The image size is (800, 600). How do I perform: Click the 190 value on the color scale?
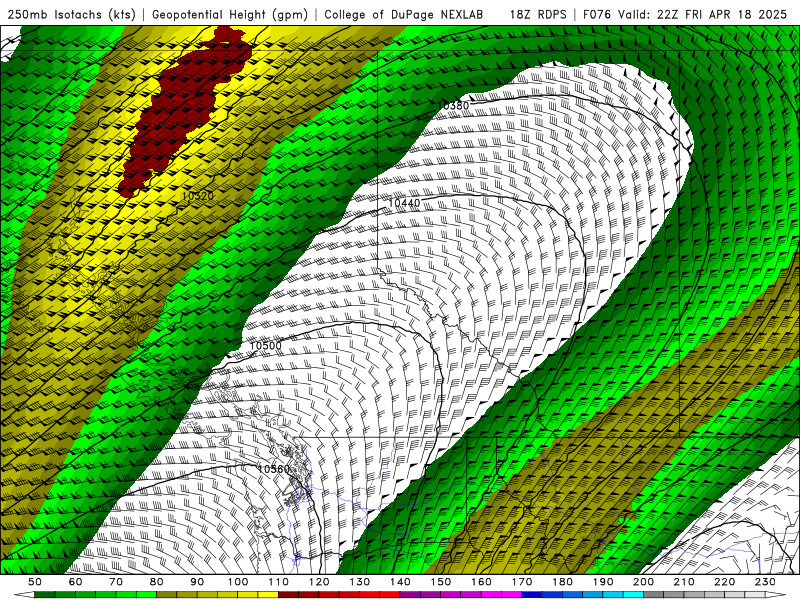pos(604,582)
